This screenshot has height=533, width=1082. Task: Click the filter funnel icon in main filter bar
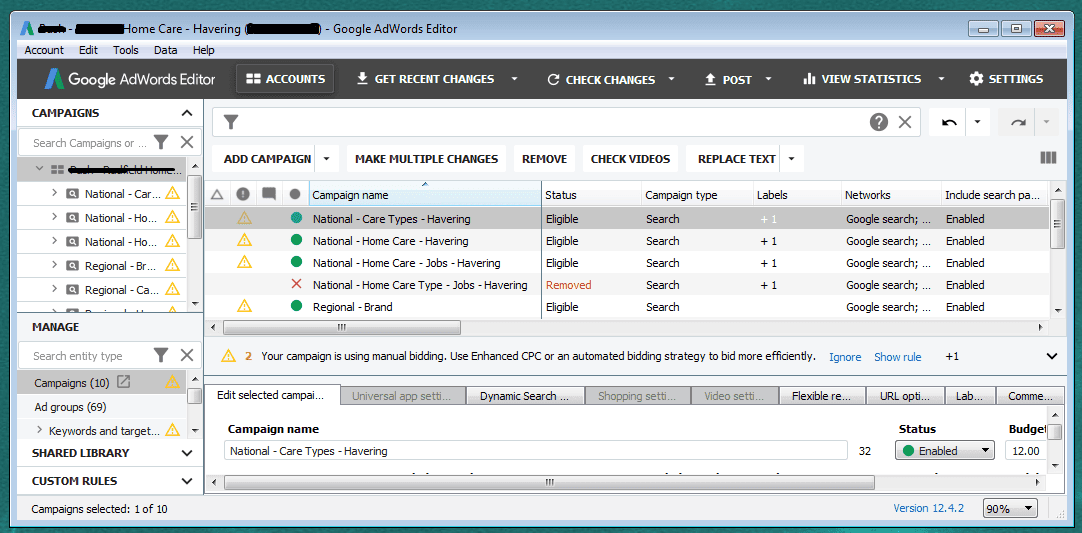click(x=231, y=123)
